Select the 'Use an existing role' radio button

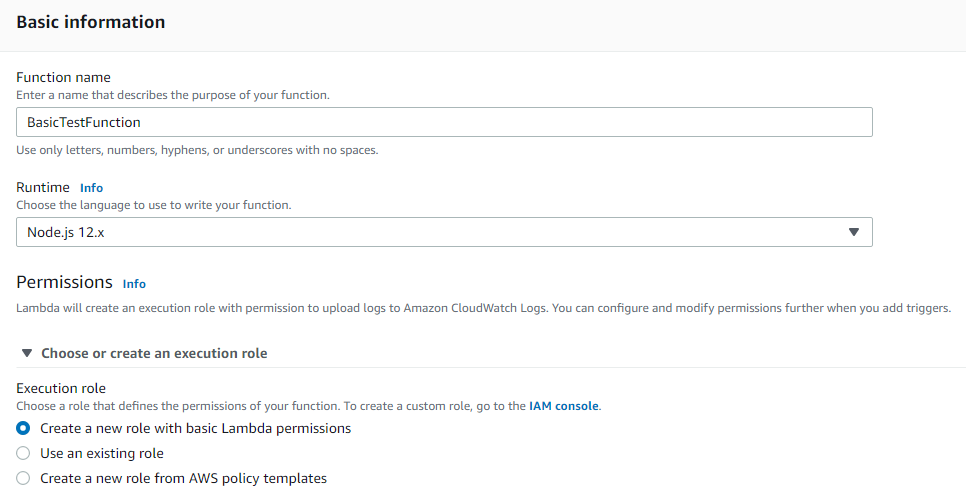(x=23, y=453)
